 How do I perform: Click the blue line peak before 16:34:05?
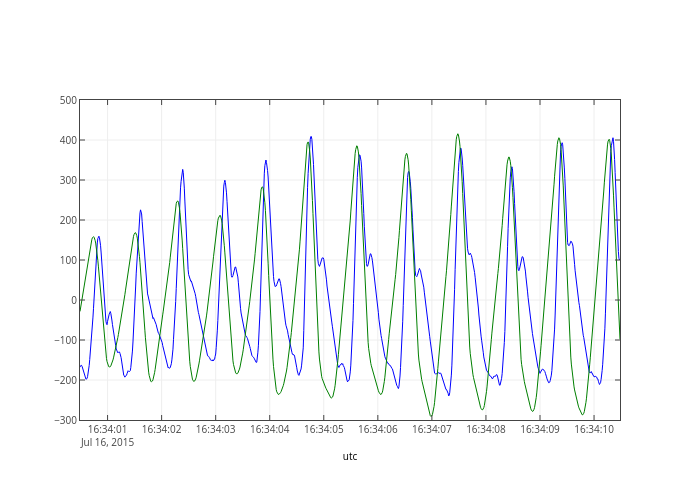pyautogui.click(x=311, y=137)
